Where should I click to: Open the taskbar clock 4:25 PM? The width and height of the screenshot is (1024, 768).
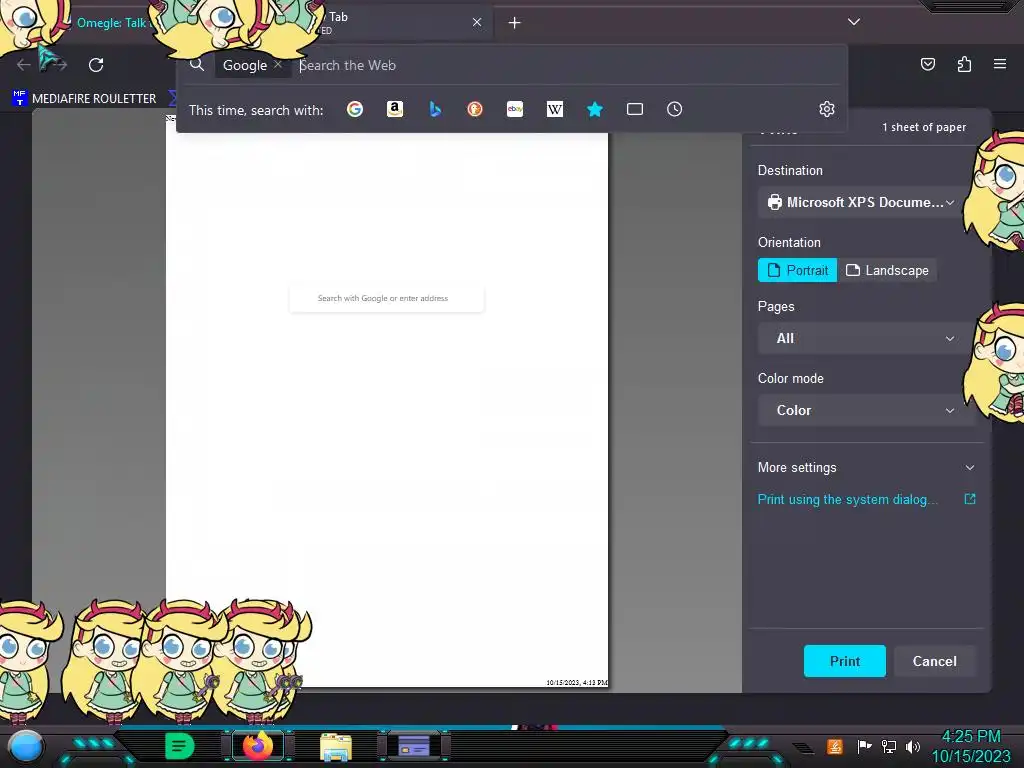[971, 746]
